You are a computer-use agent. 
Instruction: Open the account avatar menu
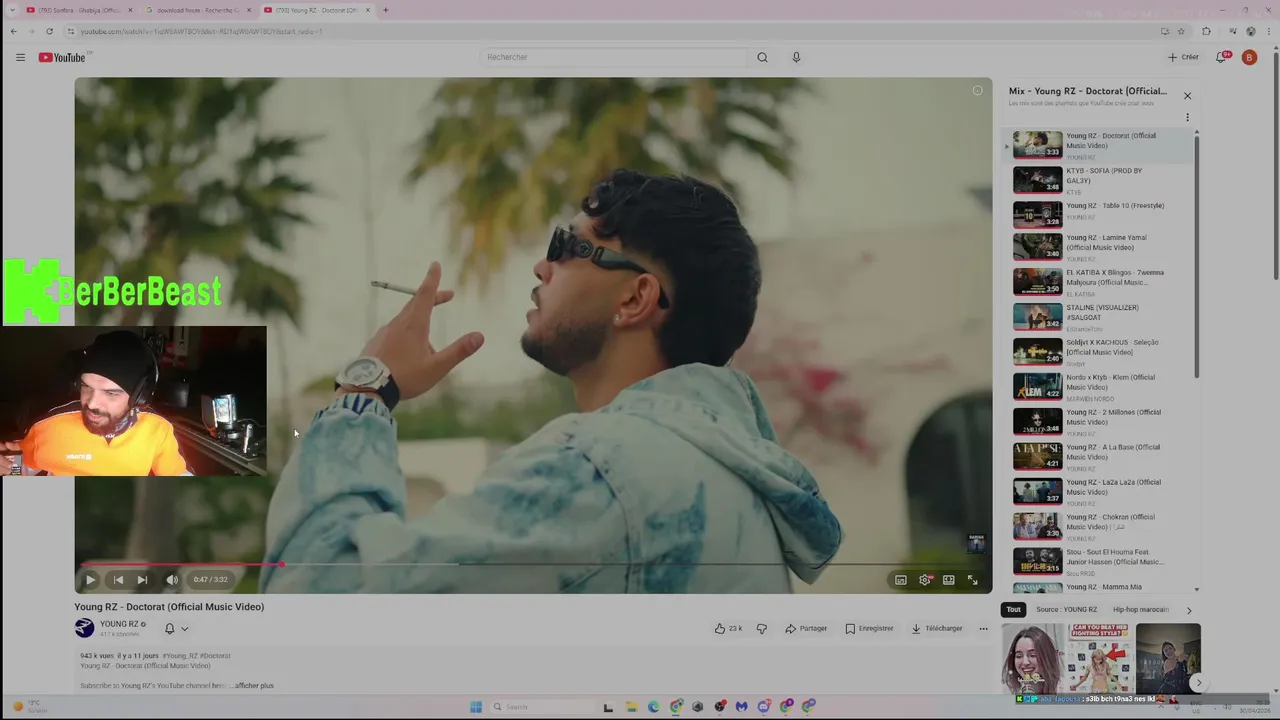pos(1249,57)
